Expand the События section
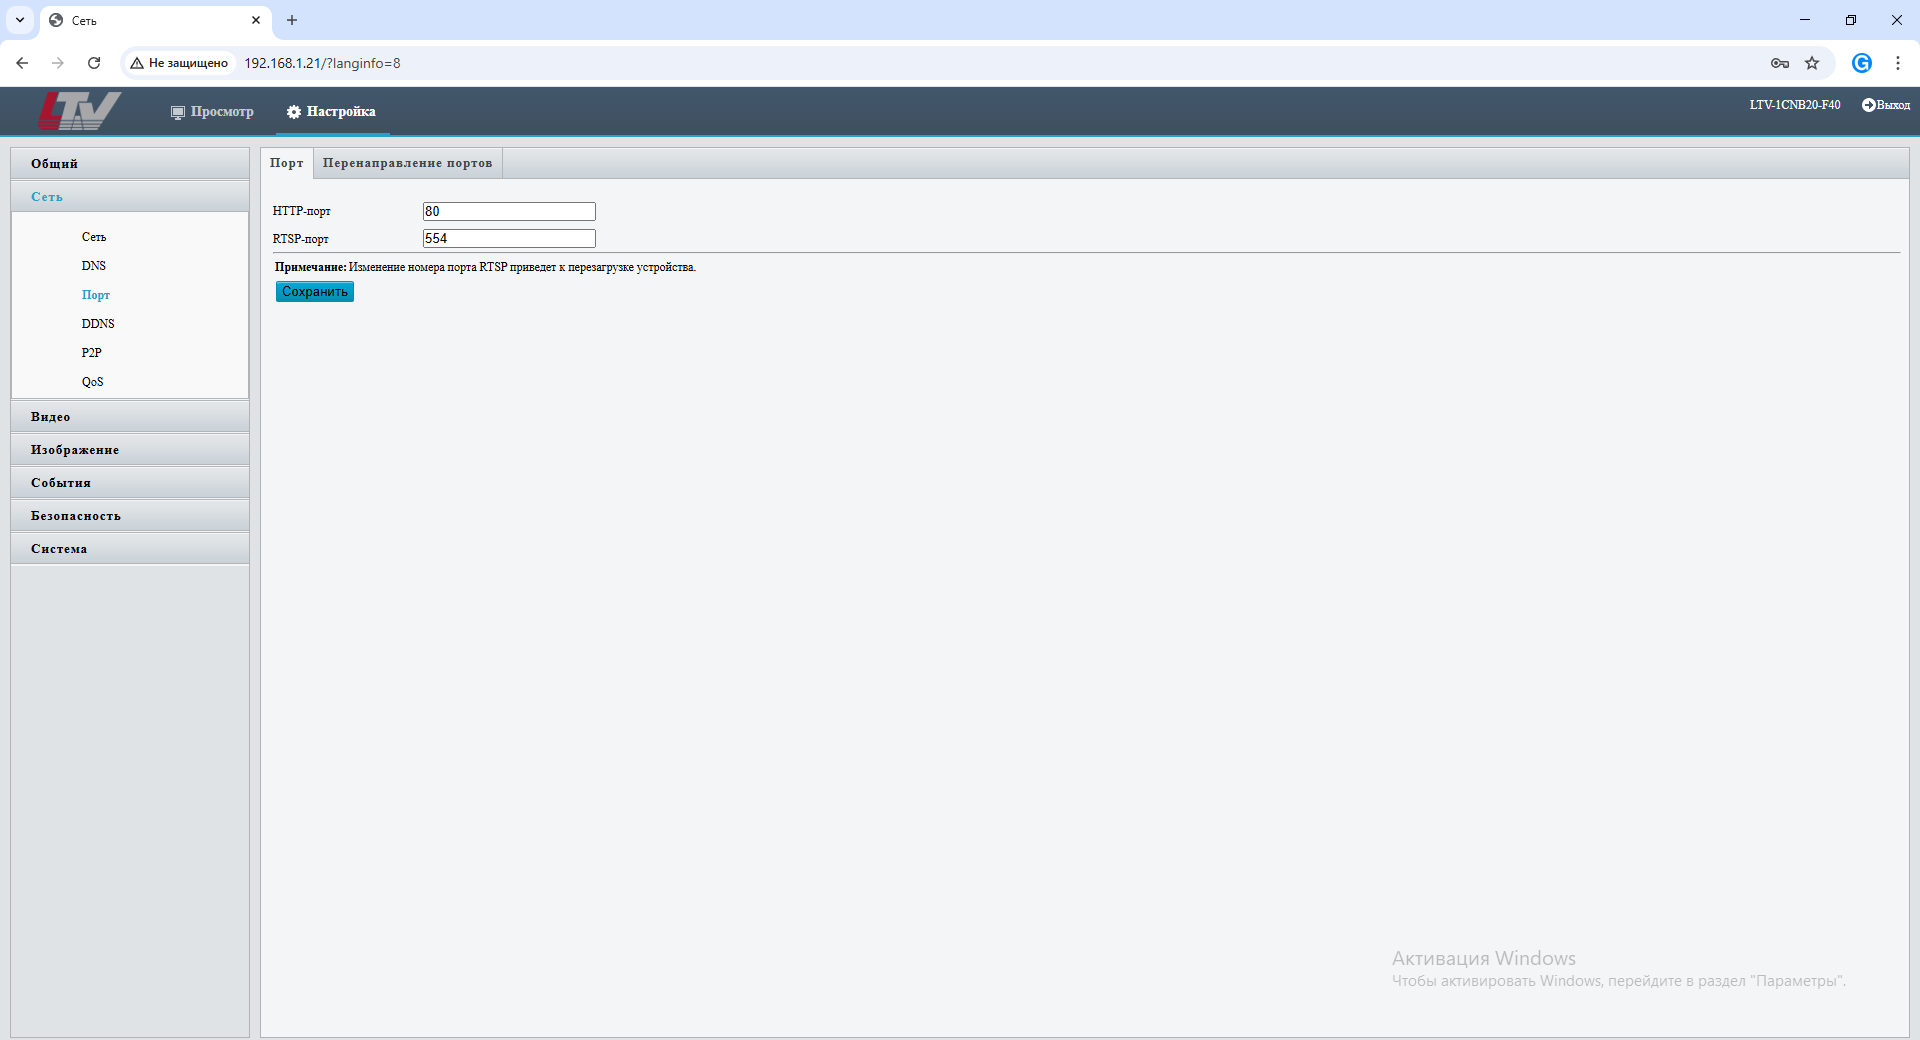This screenshot has height=1040, width=1920. pos(130,483)
